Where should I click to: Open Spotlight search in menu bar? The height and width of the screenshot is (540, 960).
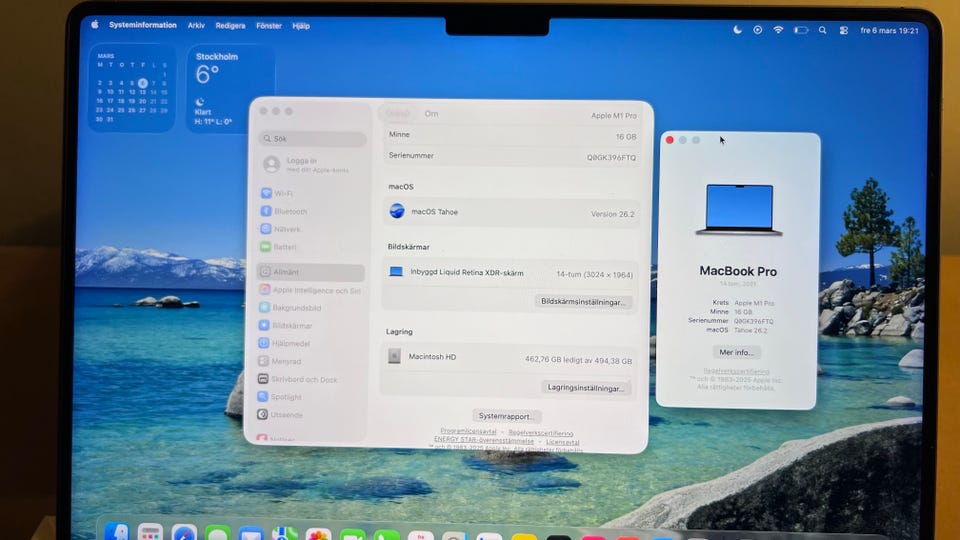[x=822, y=30]
